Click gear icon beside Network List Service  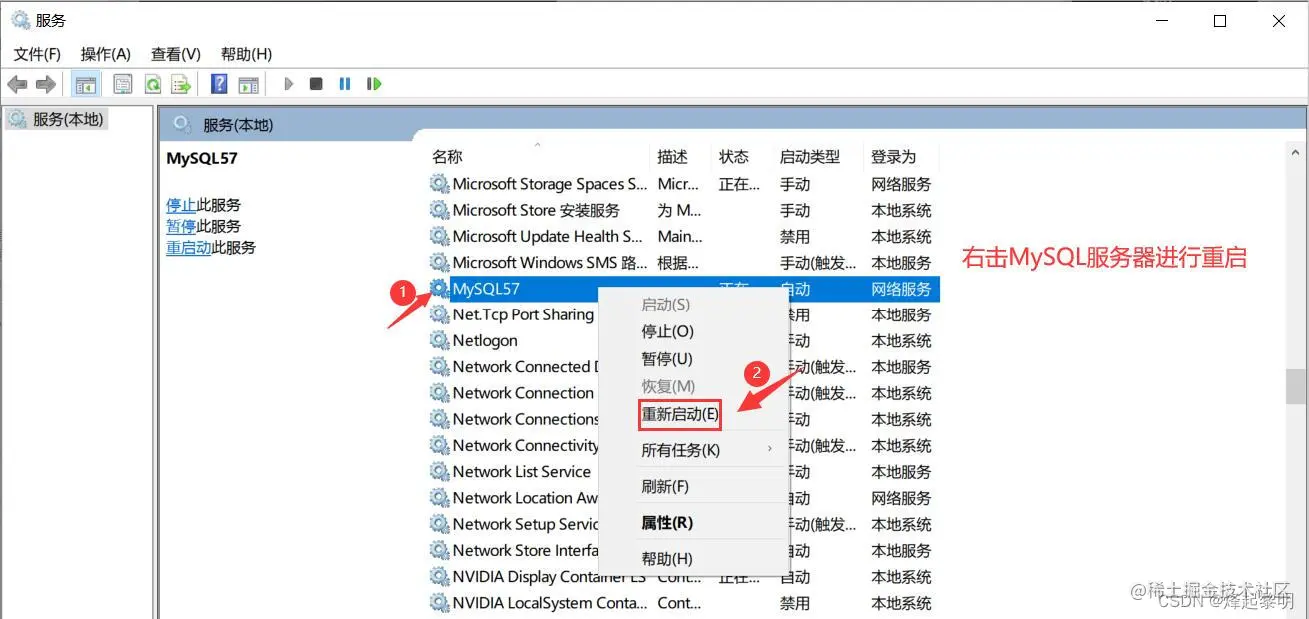point(439,471)
